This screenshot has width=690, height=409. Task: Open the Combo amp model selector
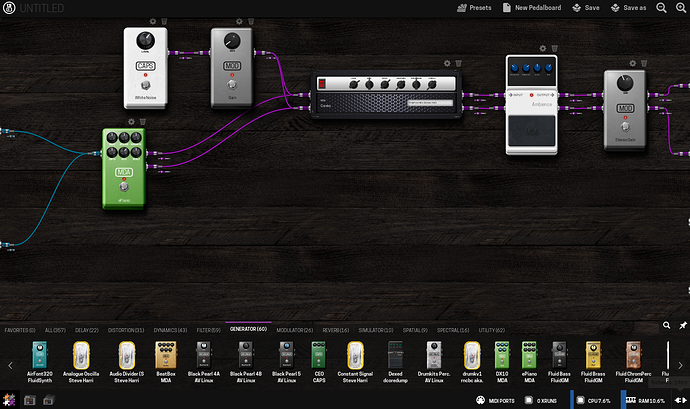(430, 103)
